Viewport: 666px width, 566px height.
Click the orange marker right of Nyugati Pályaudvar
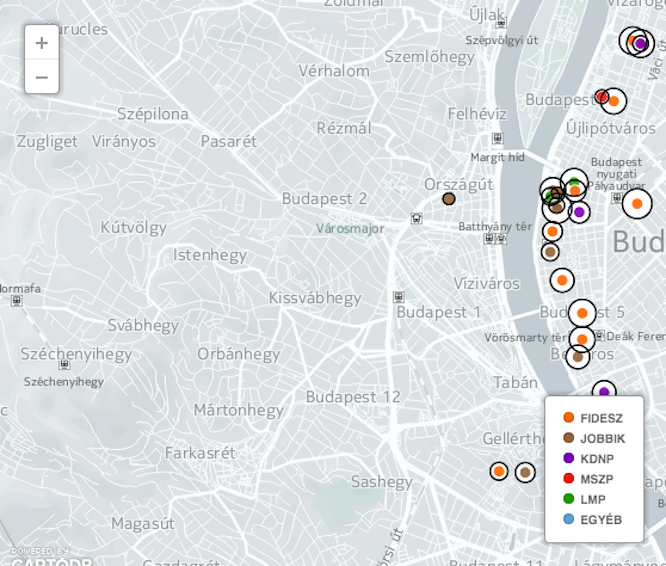pos(637,204)
